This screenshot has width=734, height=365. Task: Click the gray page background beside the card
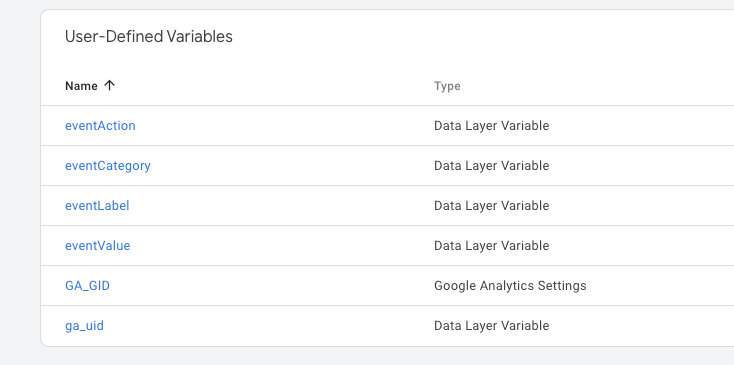point(20,187)
